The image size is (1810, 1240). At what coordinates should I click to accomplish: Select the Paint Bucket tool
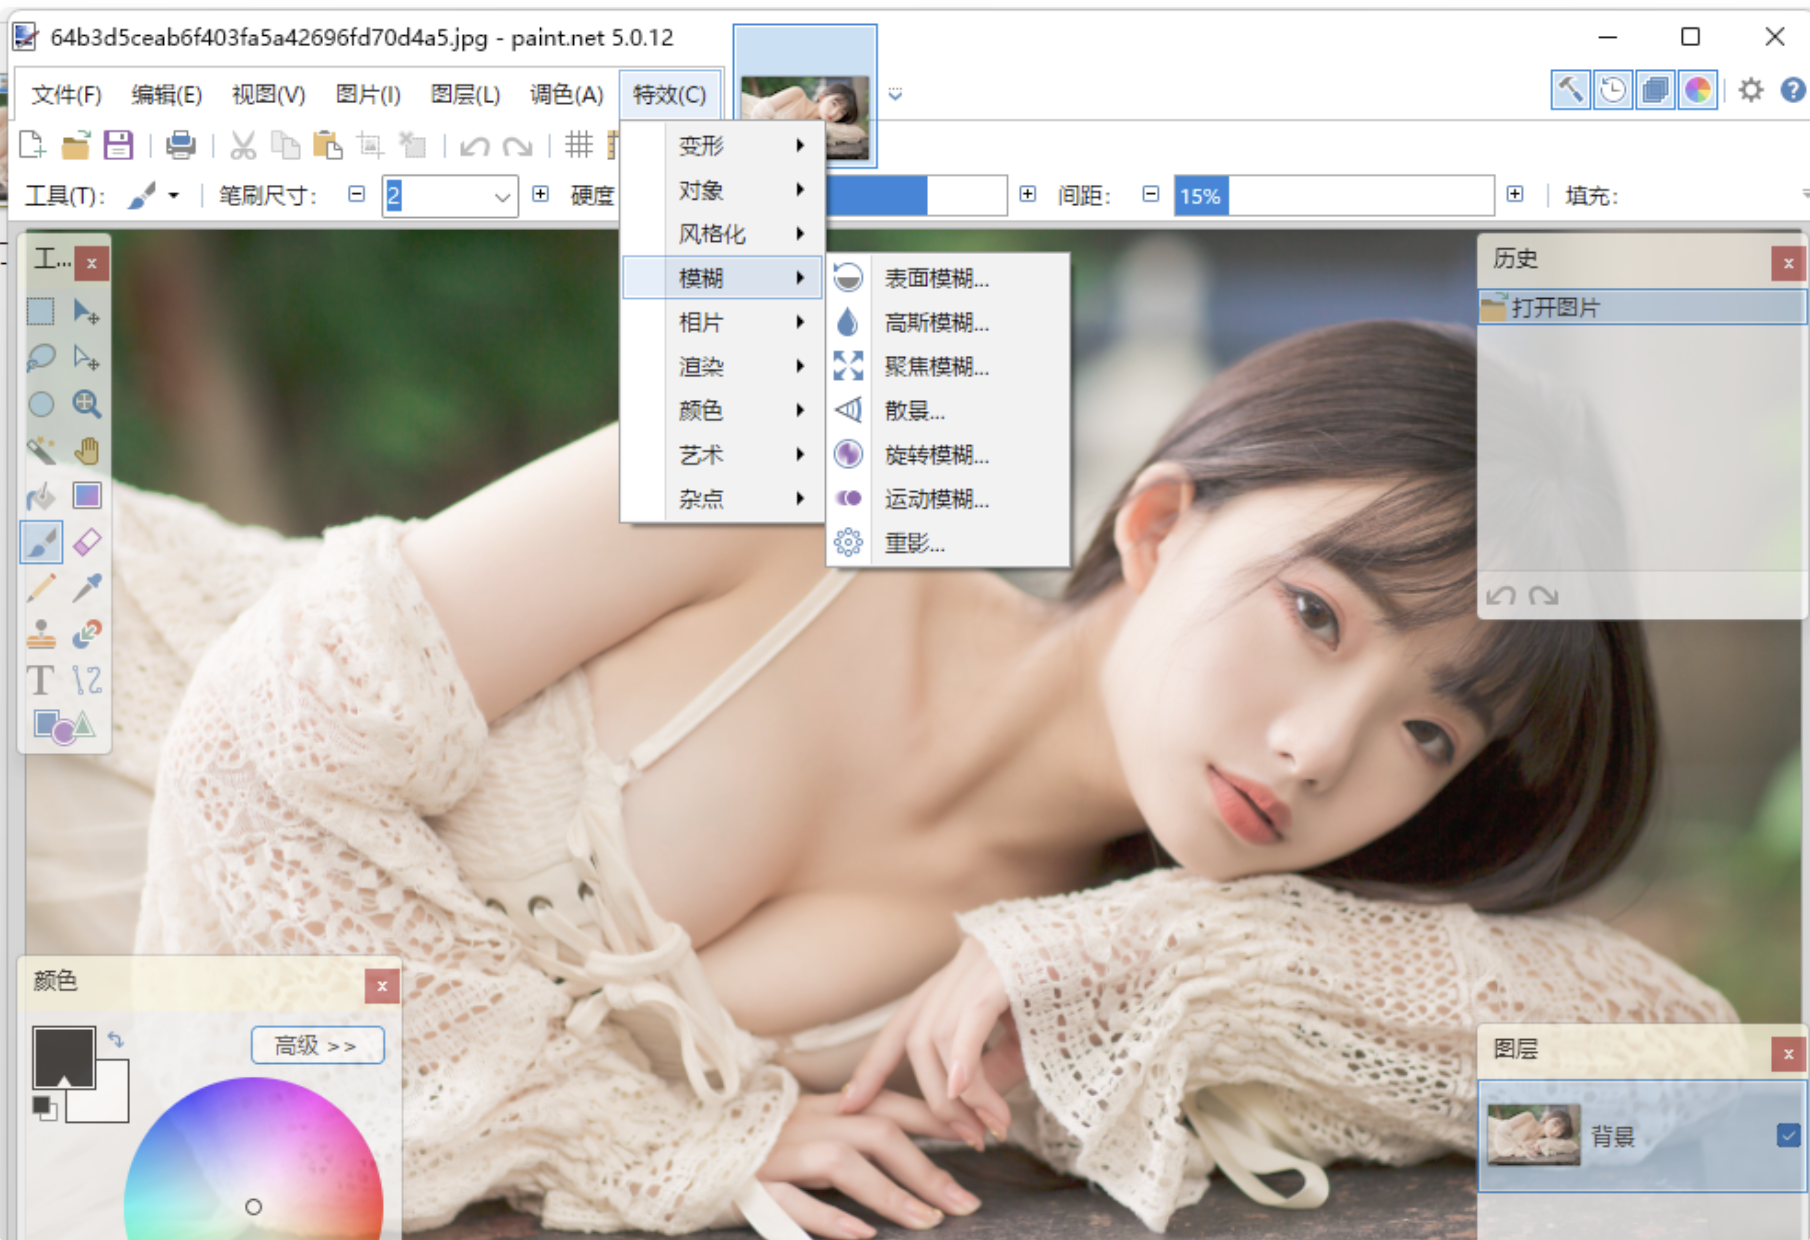[41, 495]
